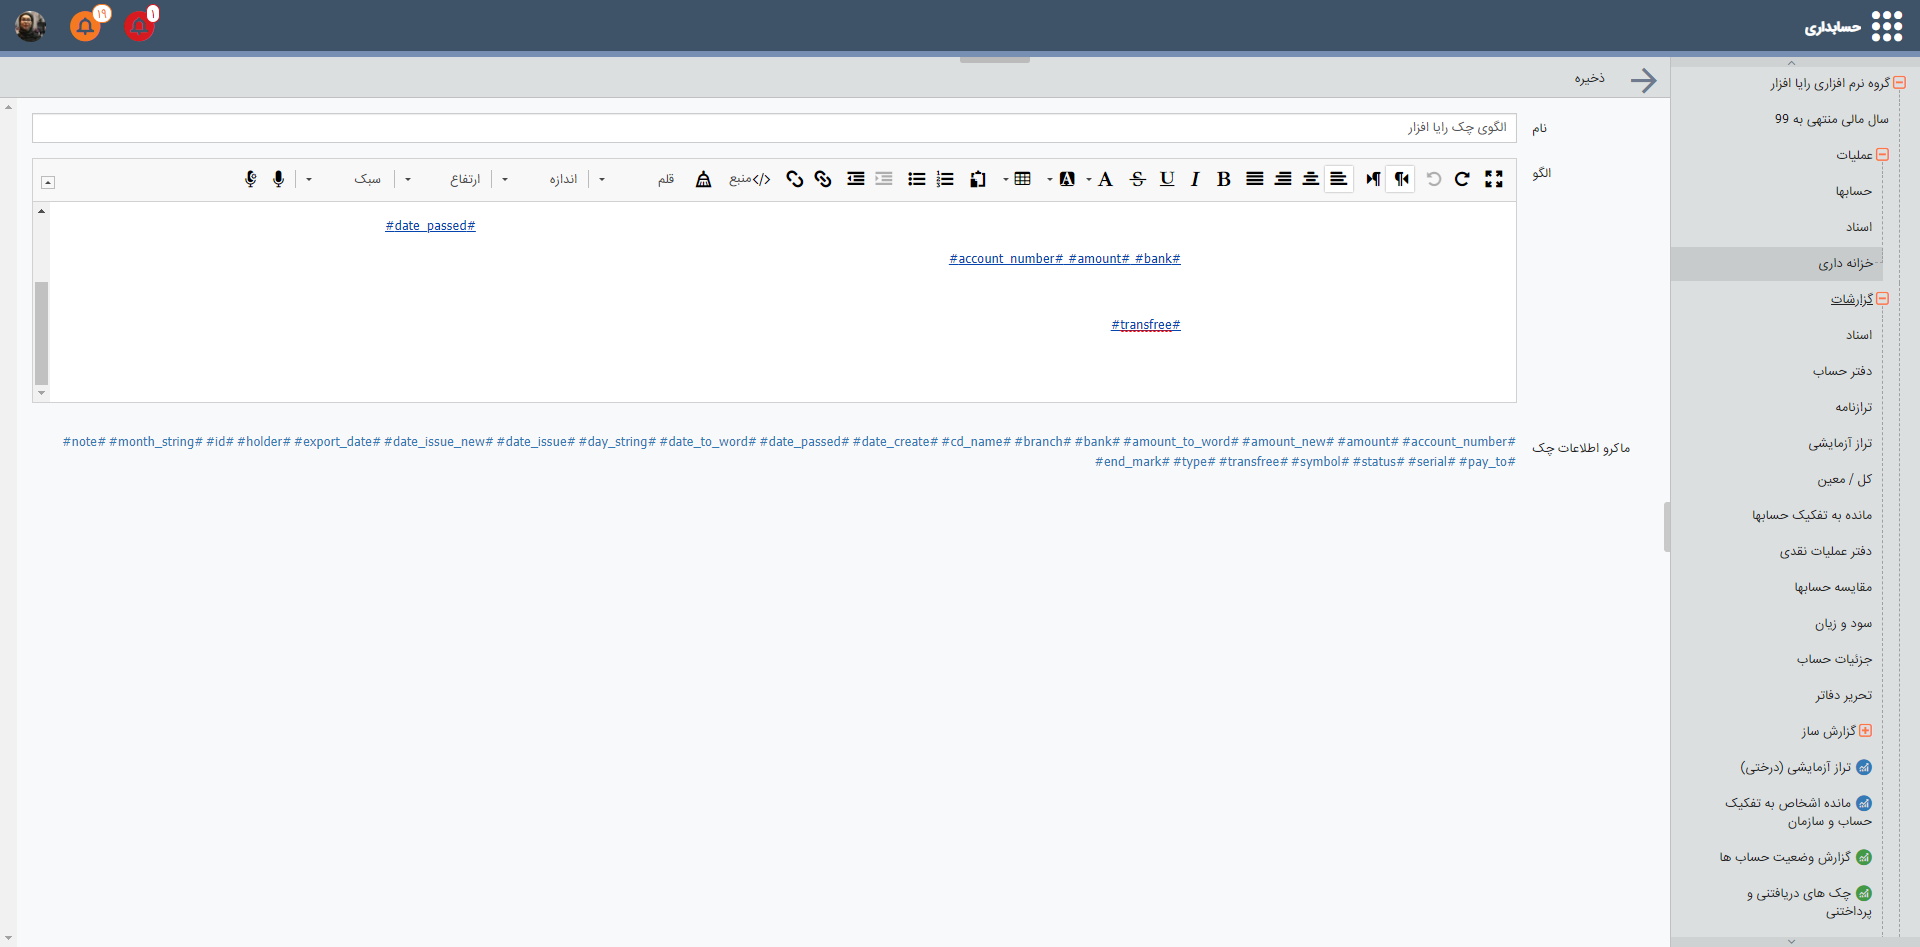
Task: Open the style (سبک) dropdown
Action: 345,179
